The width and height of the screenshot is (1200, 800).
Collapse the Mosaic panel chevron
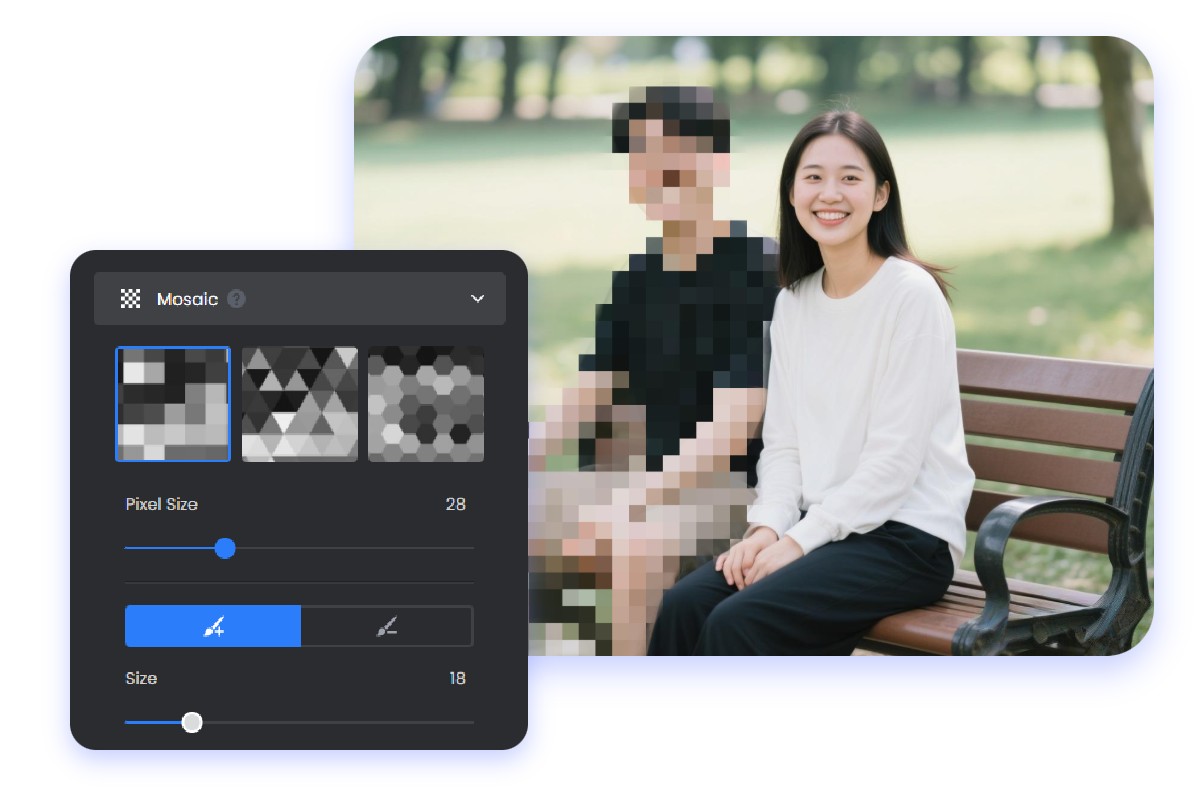[x=477, y=299]
